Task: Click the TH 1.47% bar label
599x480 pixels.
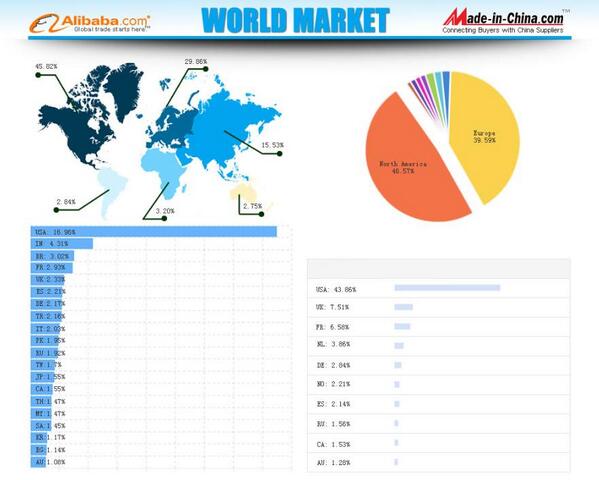Action: pyautogui.click(x=50, y=402)
